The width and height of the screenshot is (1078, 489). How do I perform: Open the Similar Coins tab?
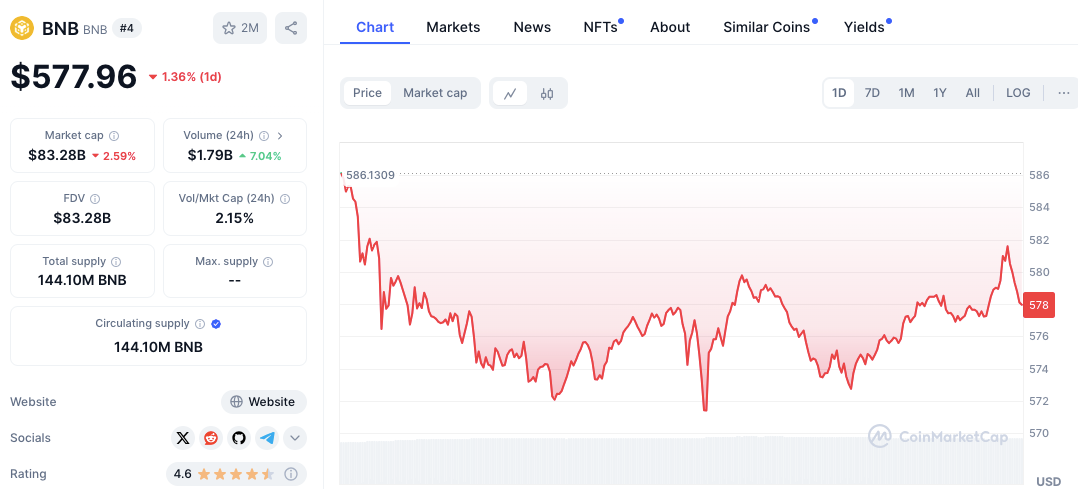[x=767, y=27]
